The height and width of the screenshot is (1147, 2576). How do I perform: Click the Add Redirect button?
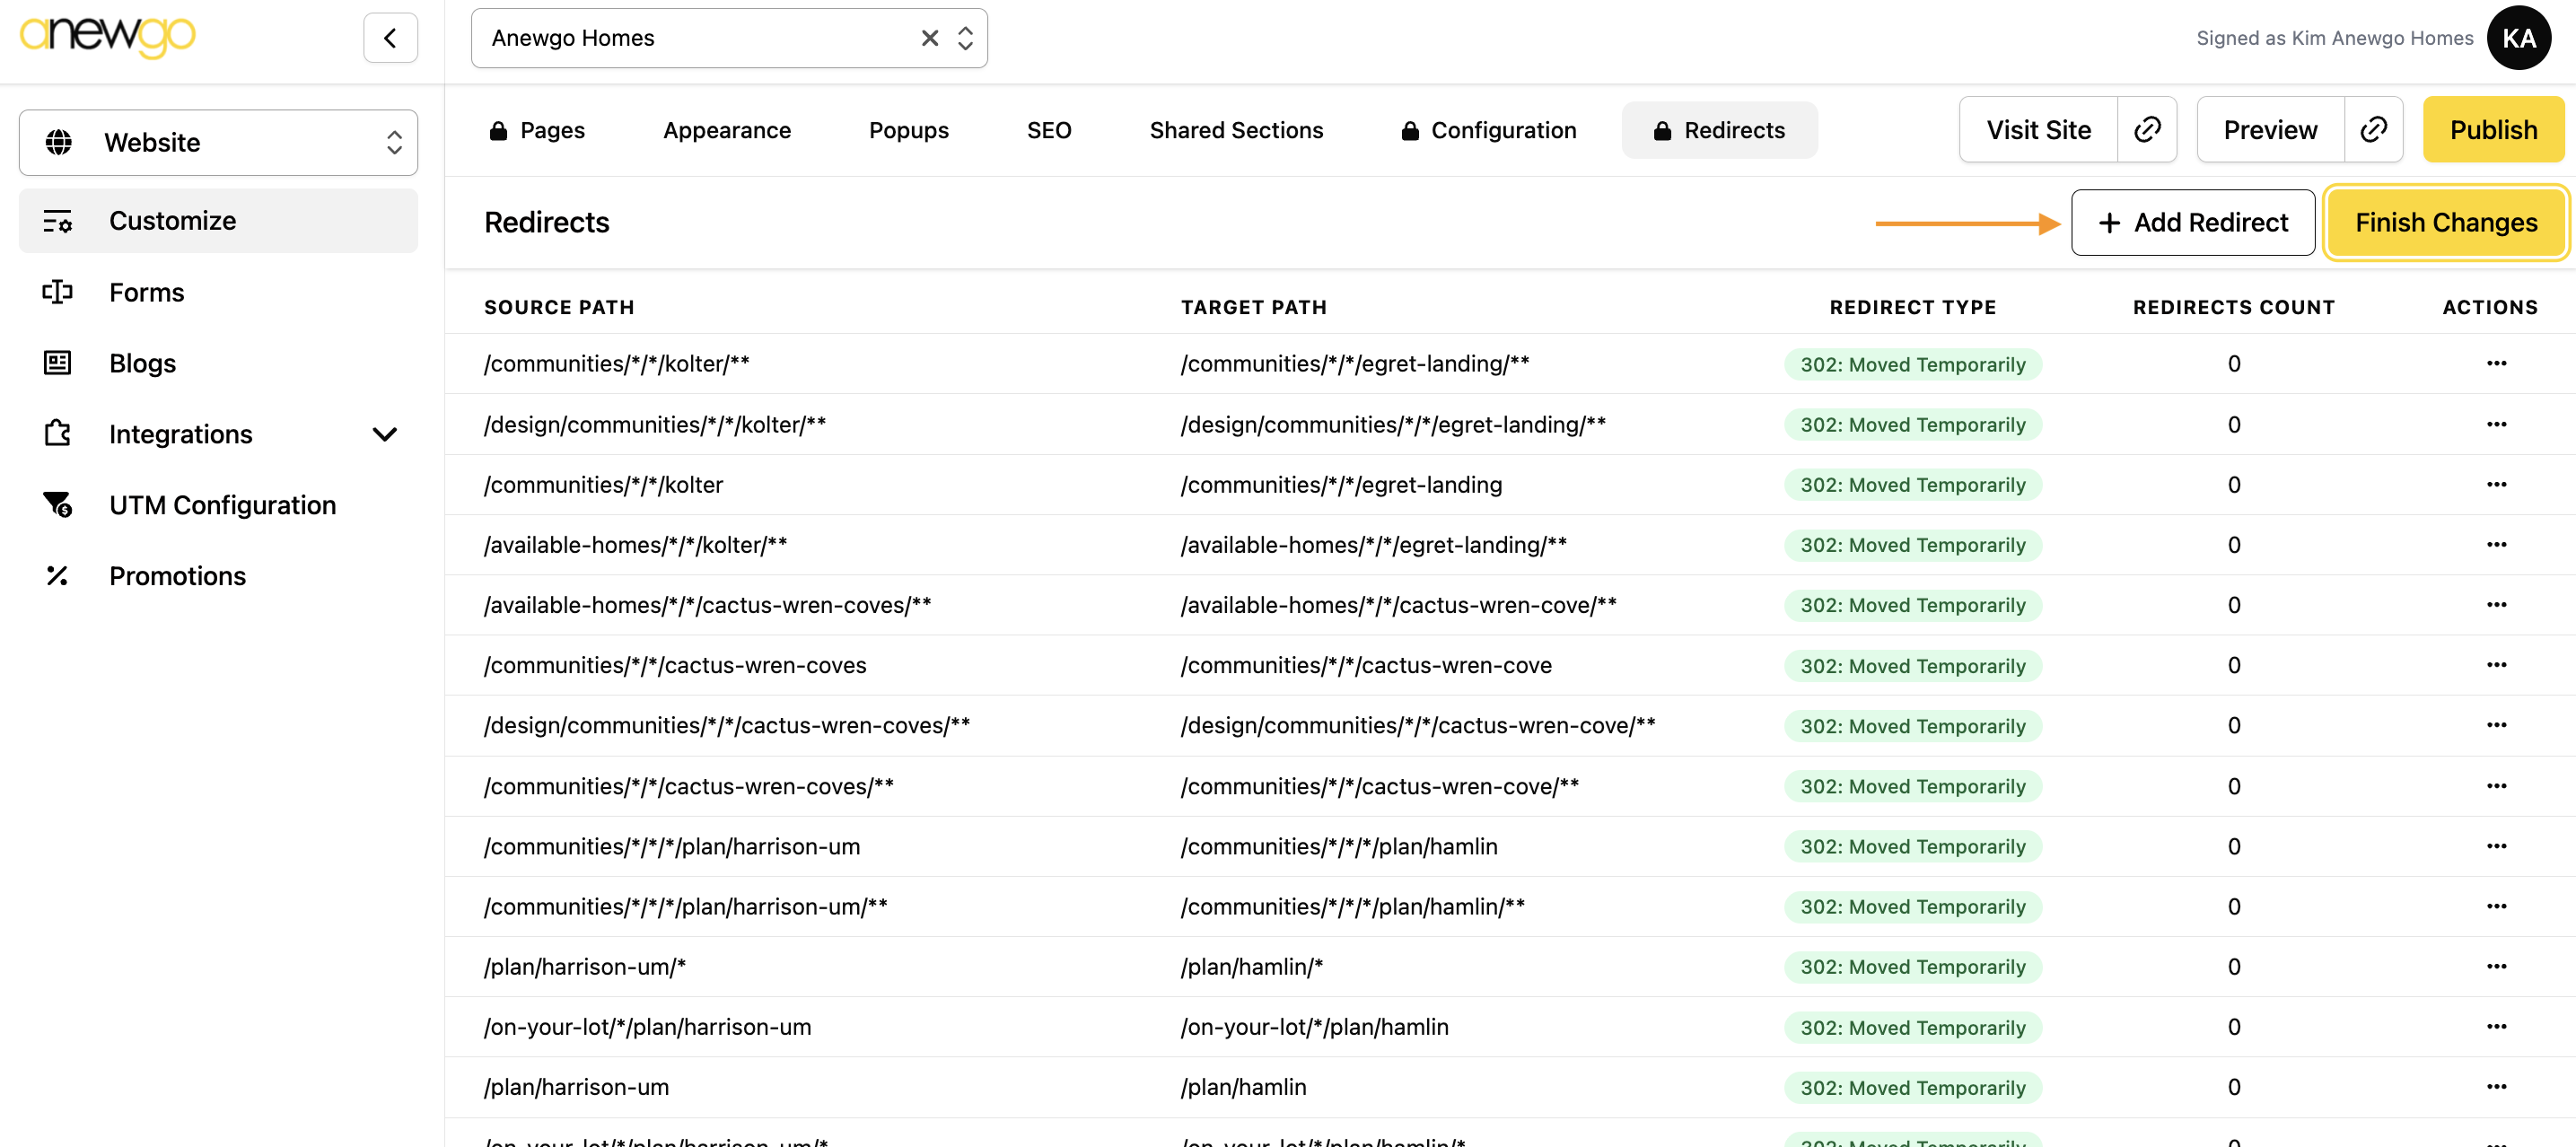2192,223
